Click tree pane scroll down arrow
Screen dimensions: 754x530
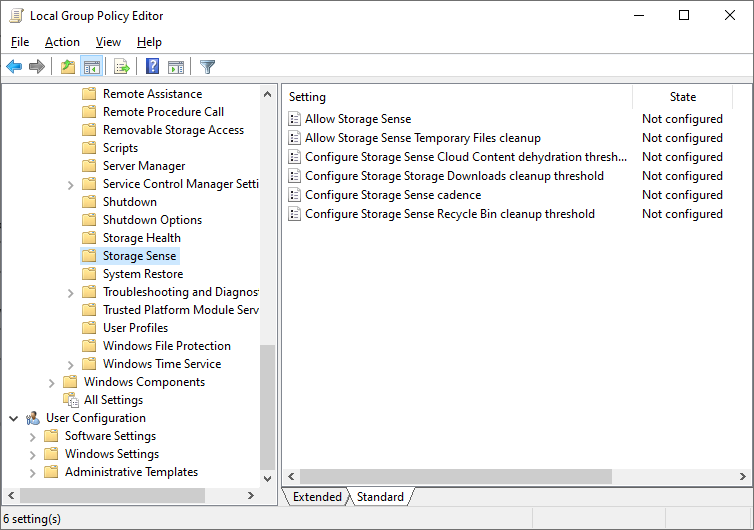267,479
